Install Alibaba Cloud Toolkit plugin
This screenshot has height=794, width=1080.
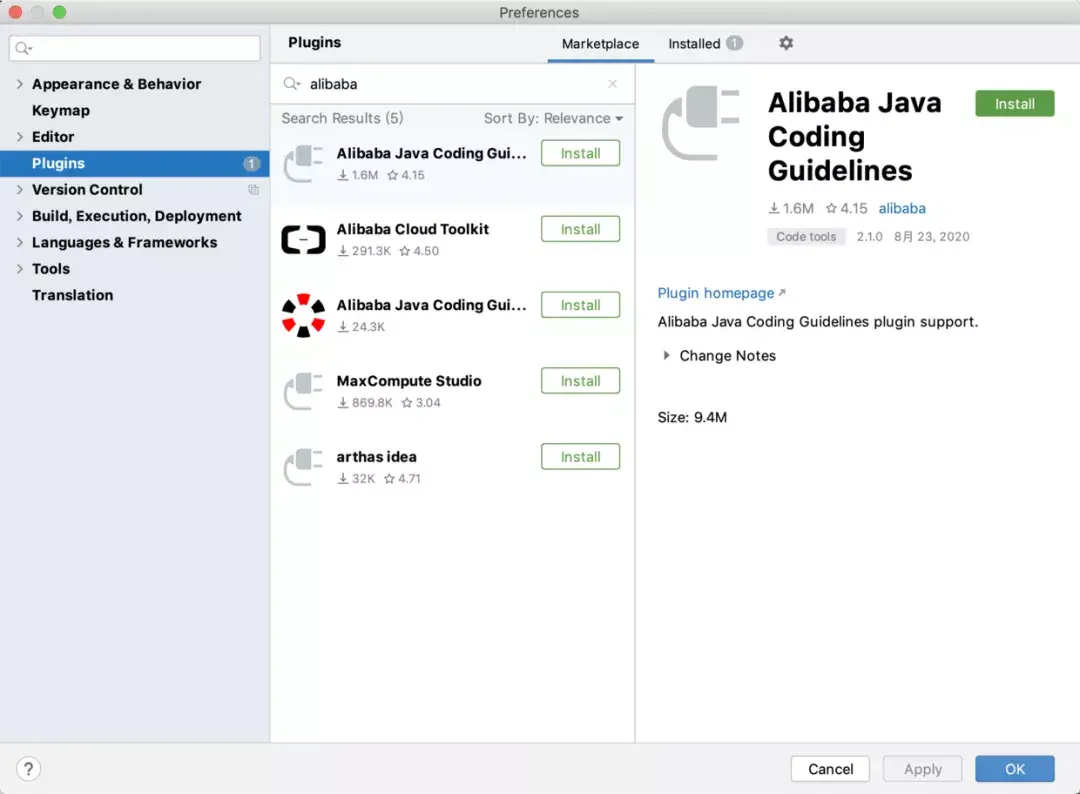point(580,229)
